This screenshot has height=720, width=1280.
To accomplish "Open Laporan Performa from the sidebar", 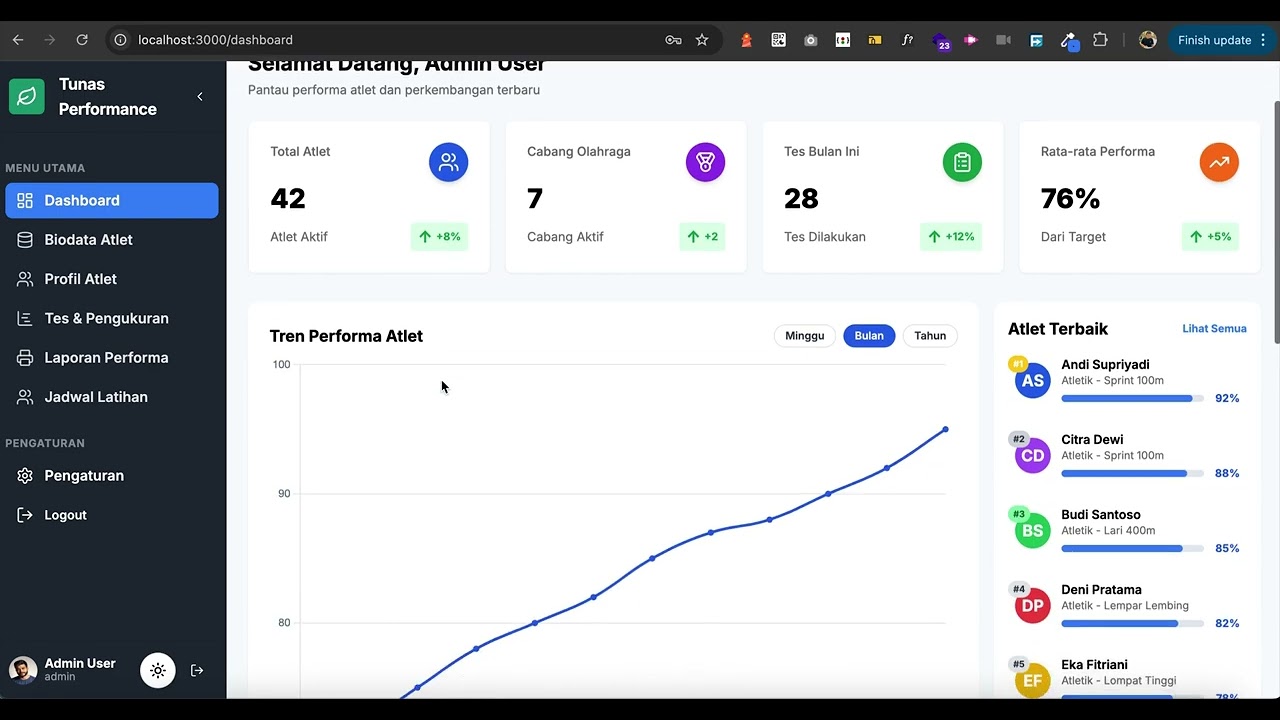I will point(112,358).
